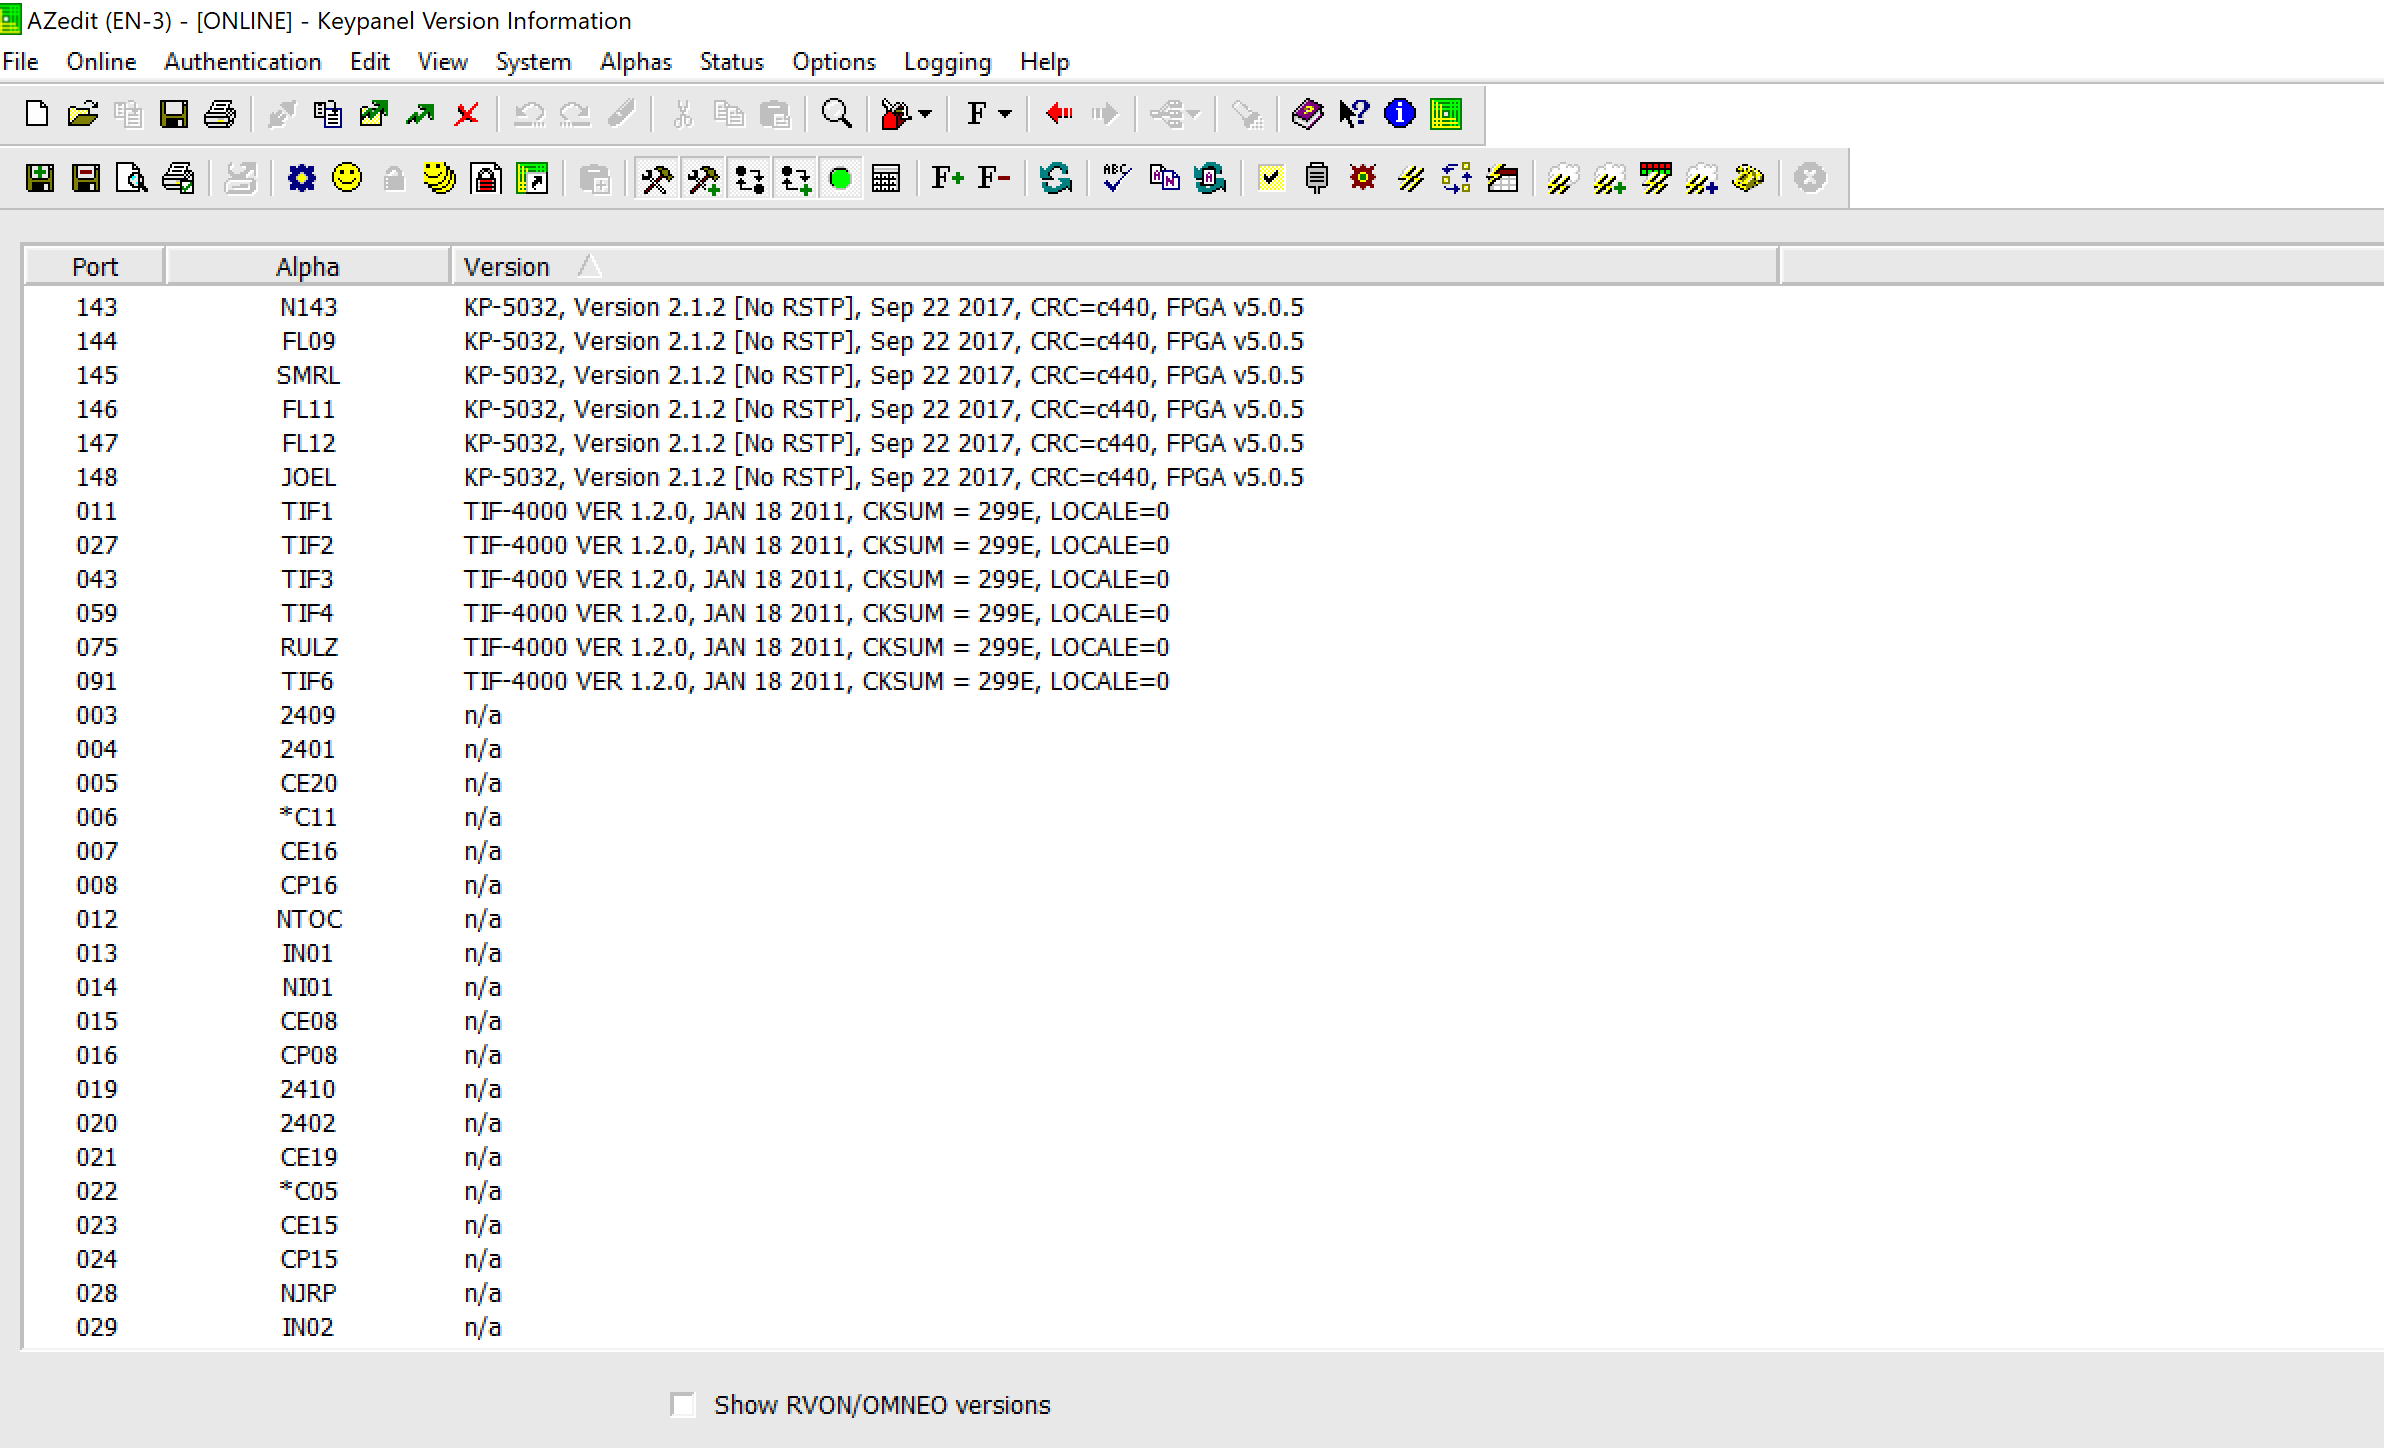
Task: Enable Show RVON/OMNEO versions checkbox
Action: click(684, 1404)
